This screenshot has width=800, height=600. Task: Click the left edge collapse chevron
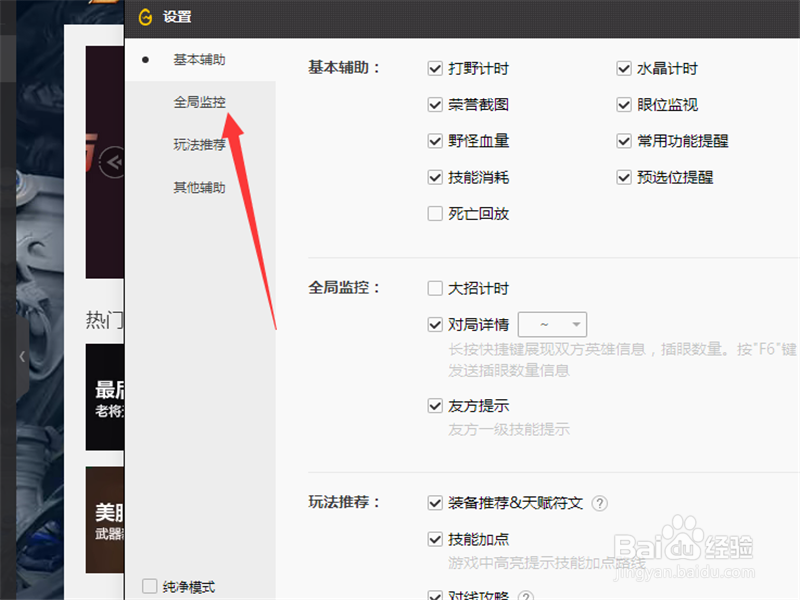tap(21, 355)
